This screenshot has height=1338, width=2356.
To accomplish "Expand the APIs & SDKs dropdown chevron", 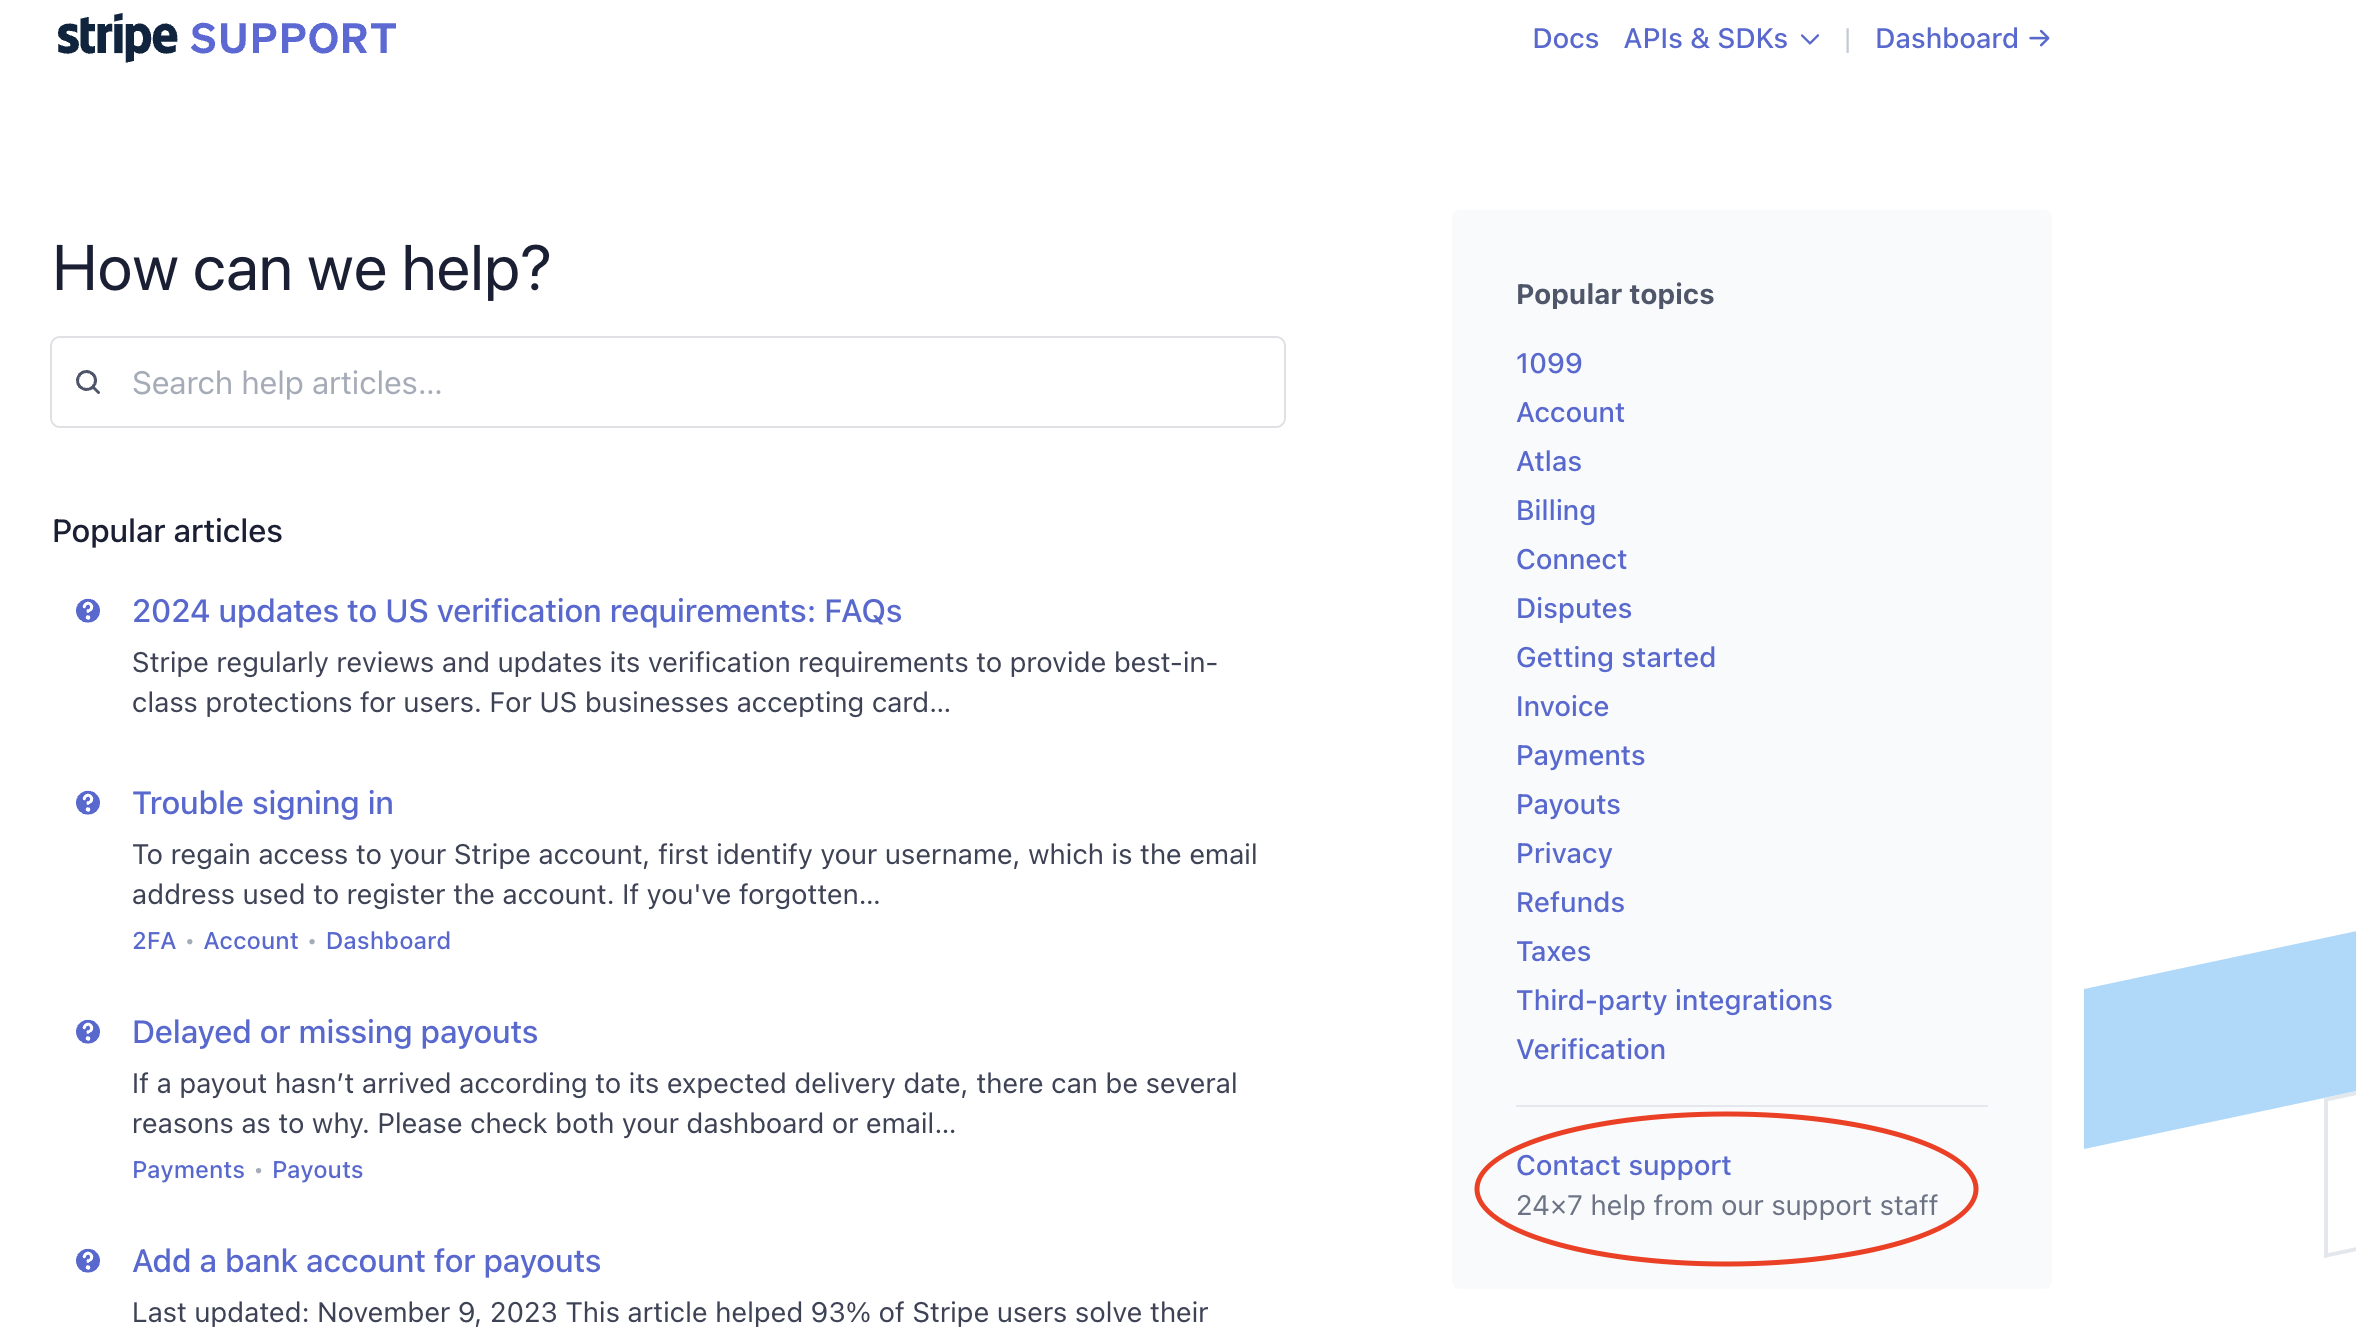I will coord(1810,39).
